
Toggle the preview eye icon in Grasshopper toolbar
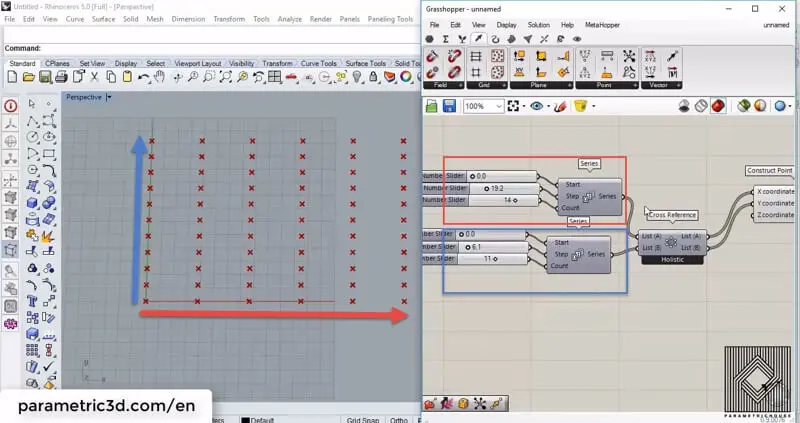[x=537, y=106]
